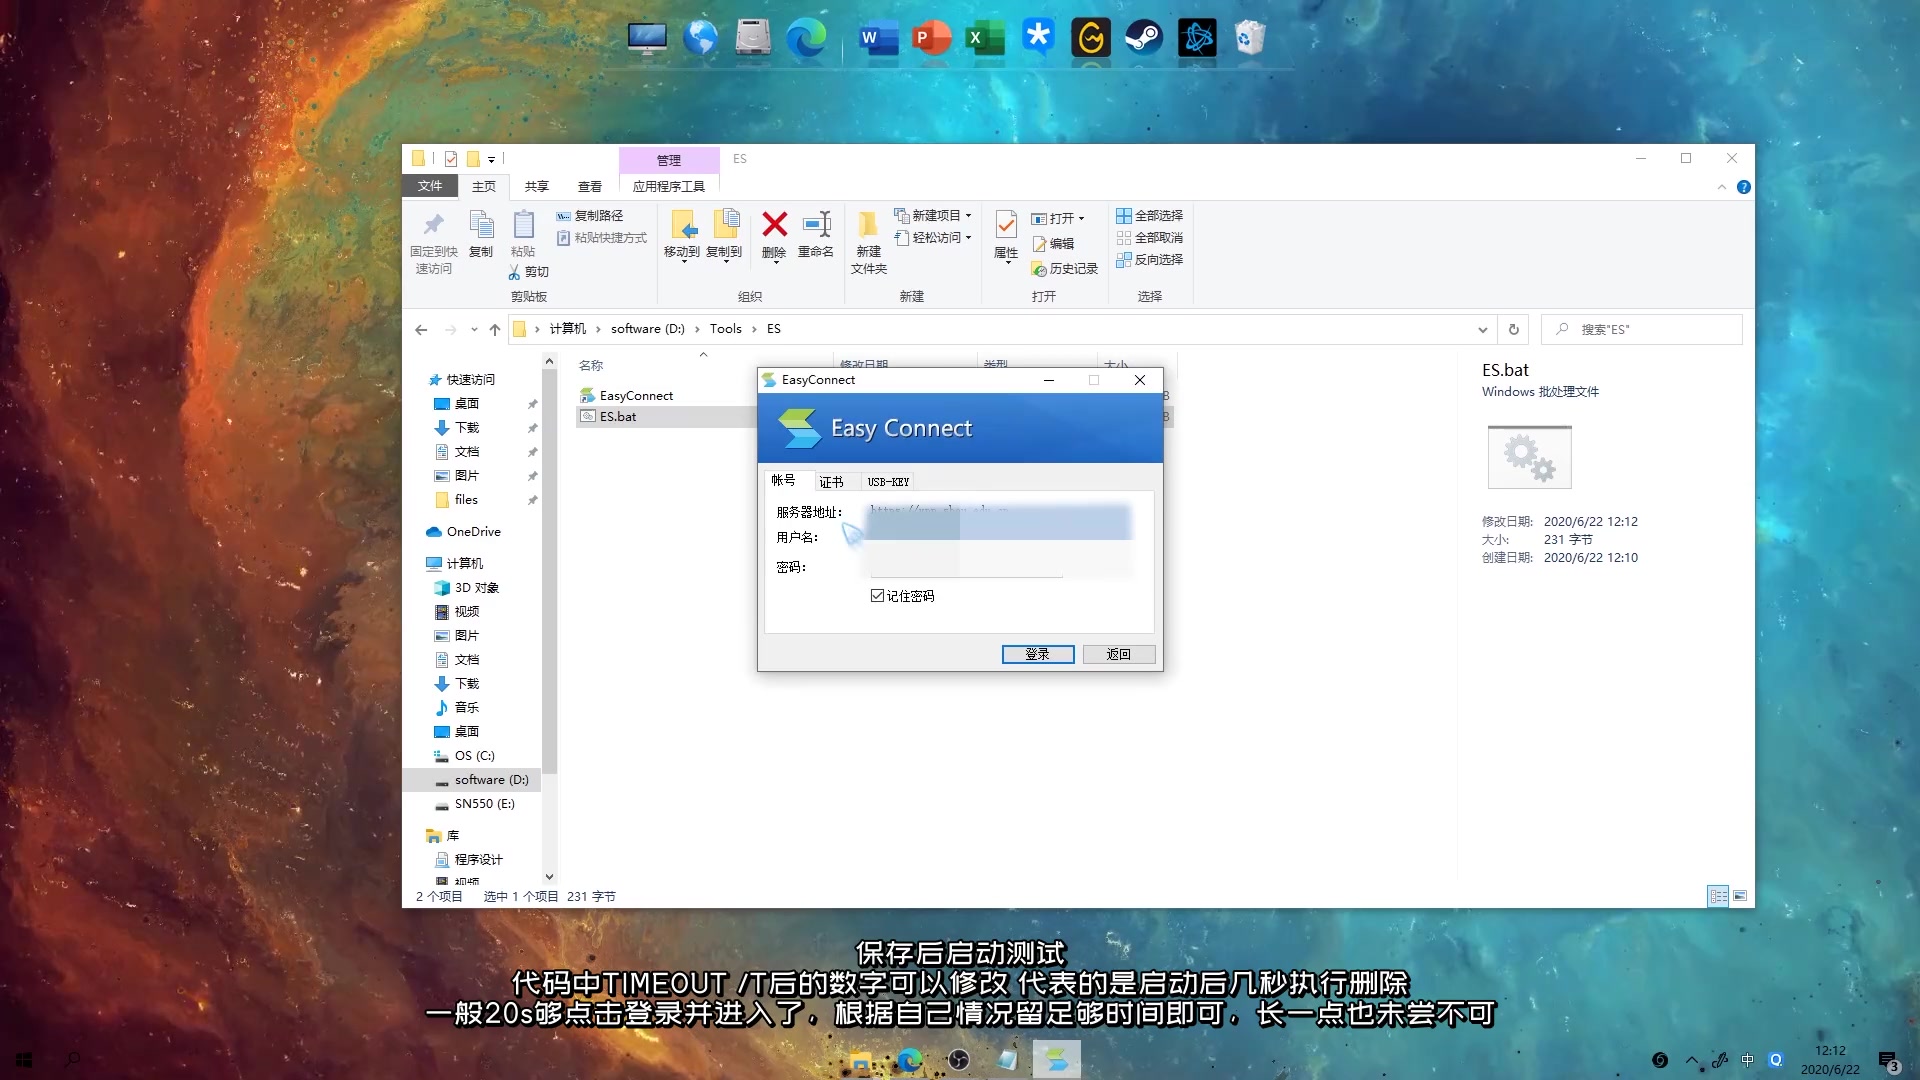The height and width of the screenshot is (1080, 1920).
Task: Click the Login (登录) button
Action: click(1038, 654)
